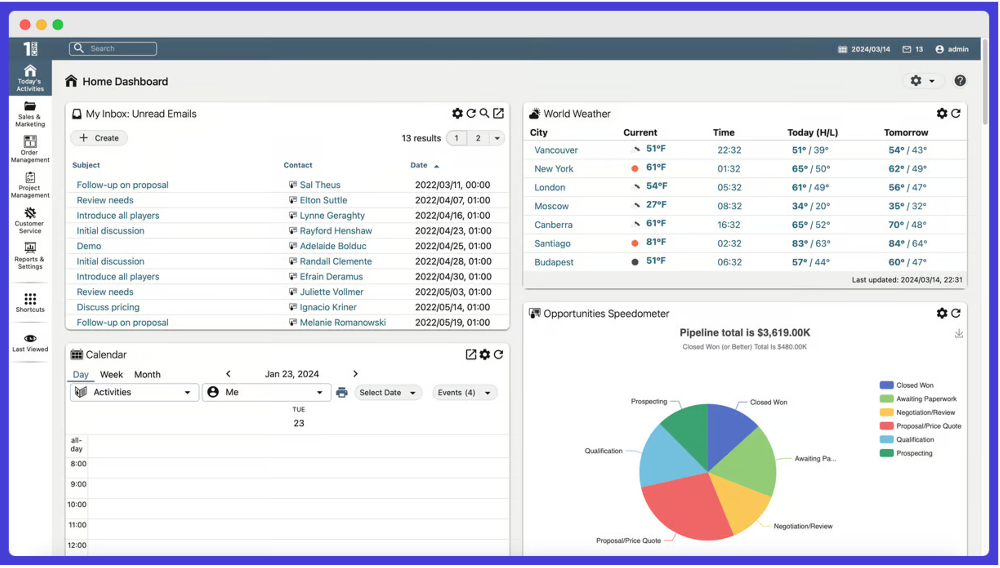1000x568 pixels.
Task: Open contact Elton Suttle
Action: point(323,200)
